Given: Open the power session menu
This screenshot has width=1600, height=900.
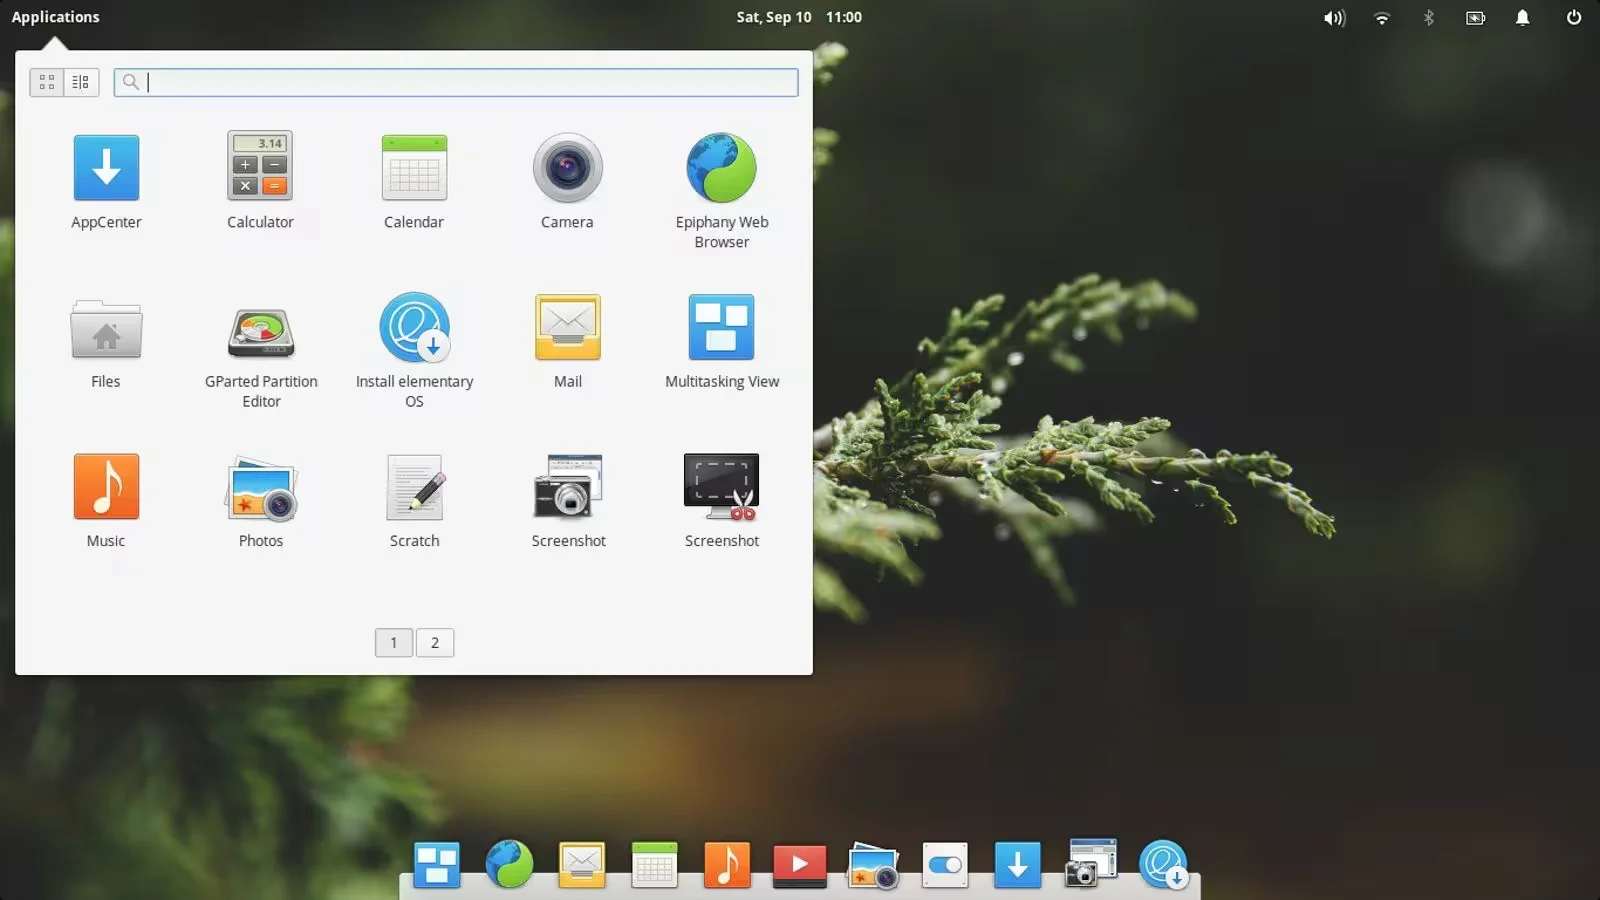Looking at the screenshot, I should tap(1573, 18).
